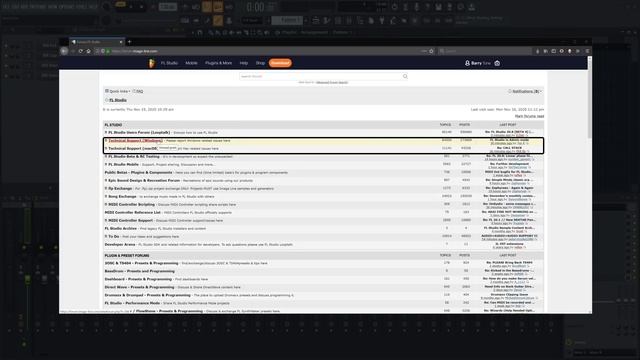Click the bookmark star icon in address bar
This screenshot has width=640, height=360.
coord(431,51)
